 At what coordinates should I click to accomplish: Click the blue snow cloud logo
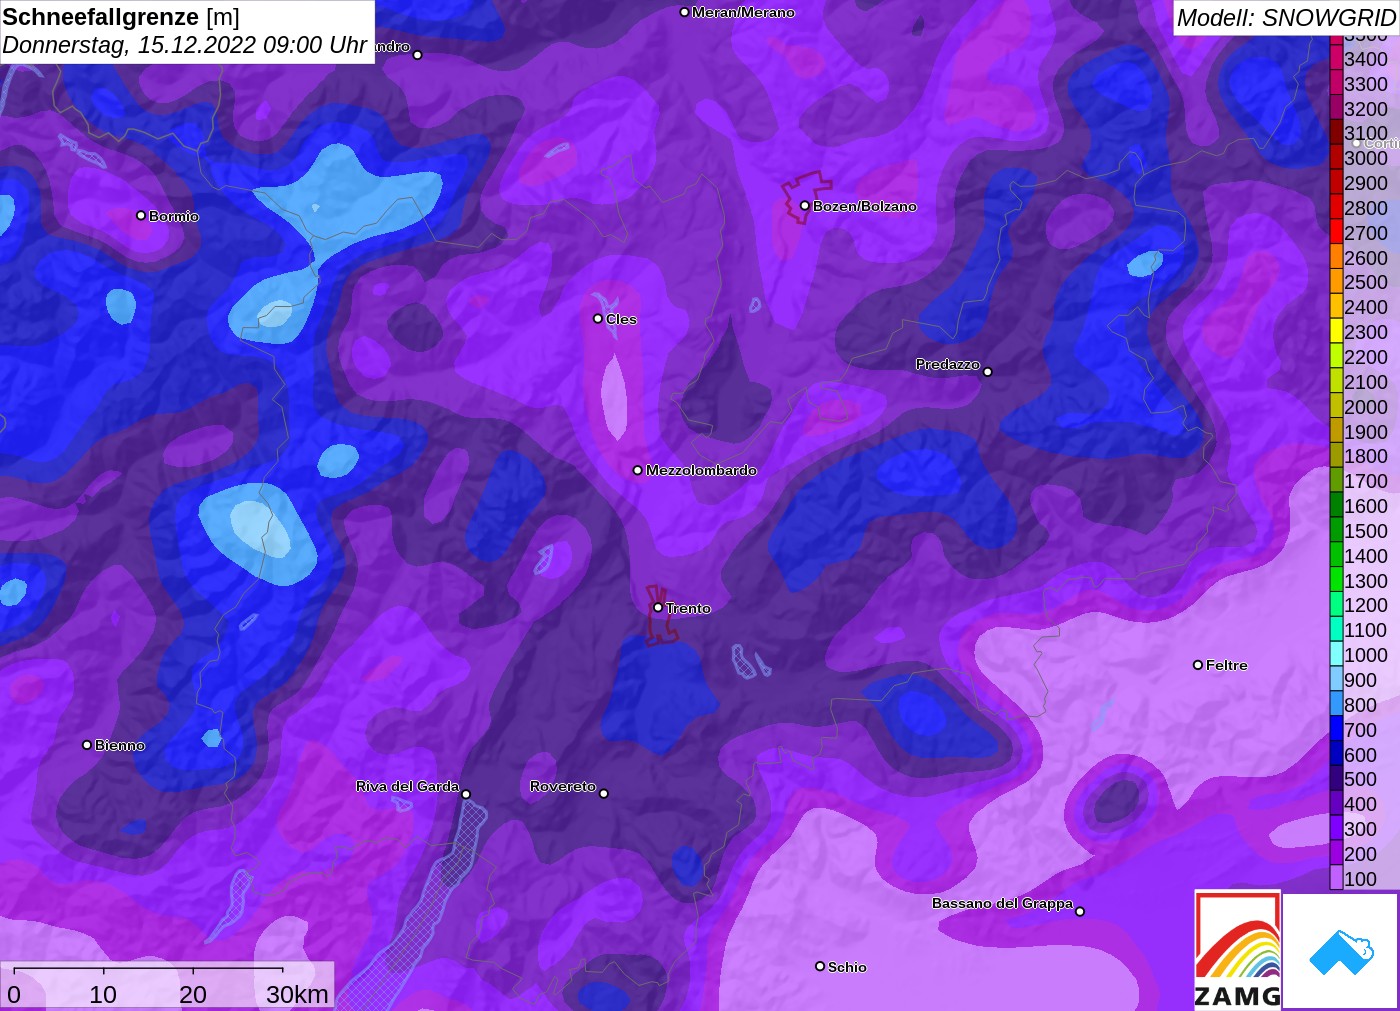(1341, 951)
